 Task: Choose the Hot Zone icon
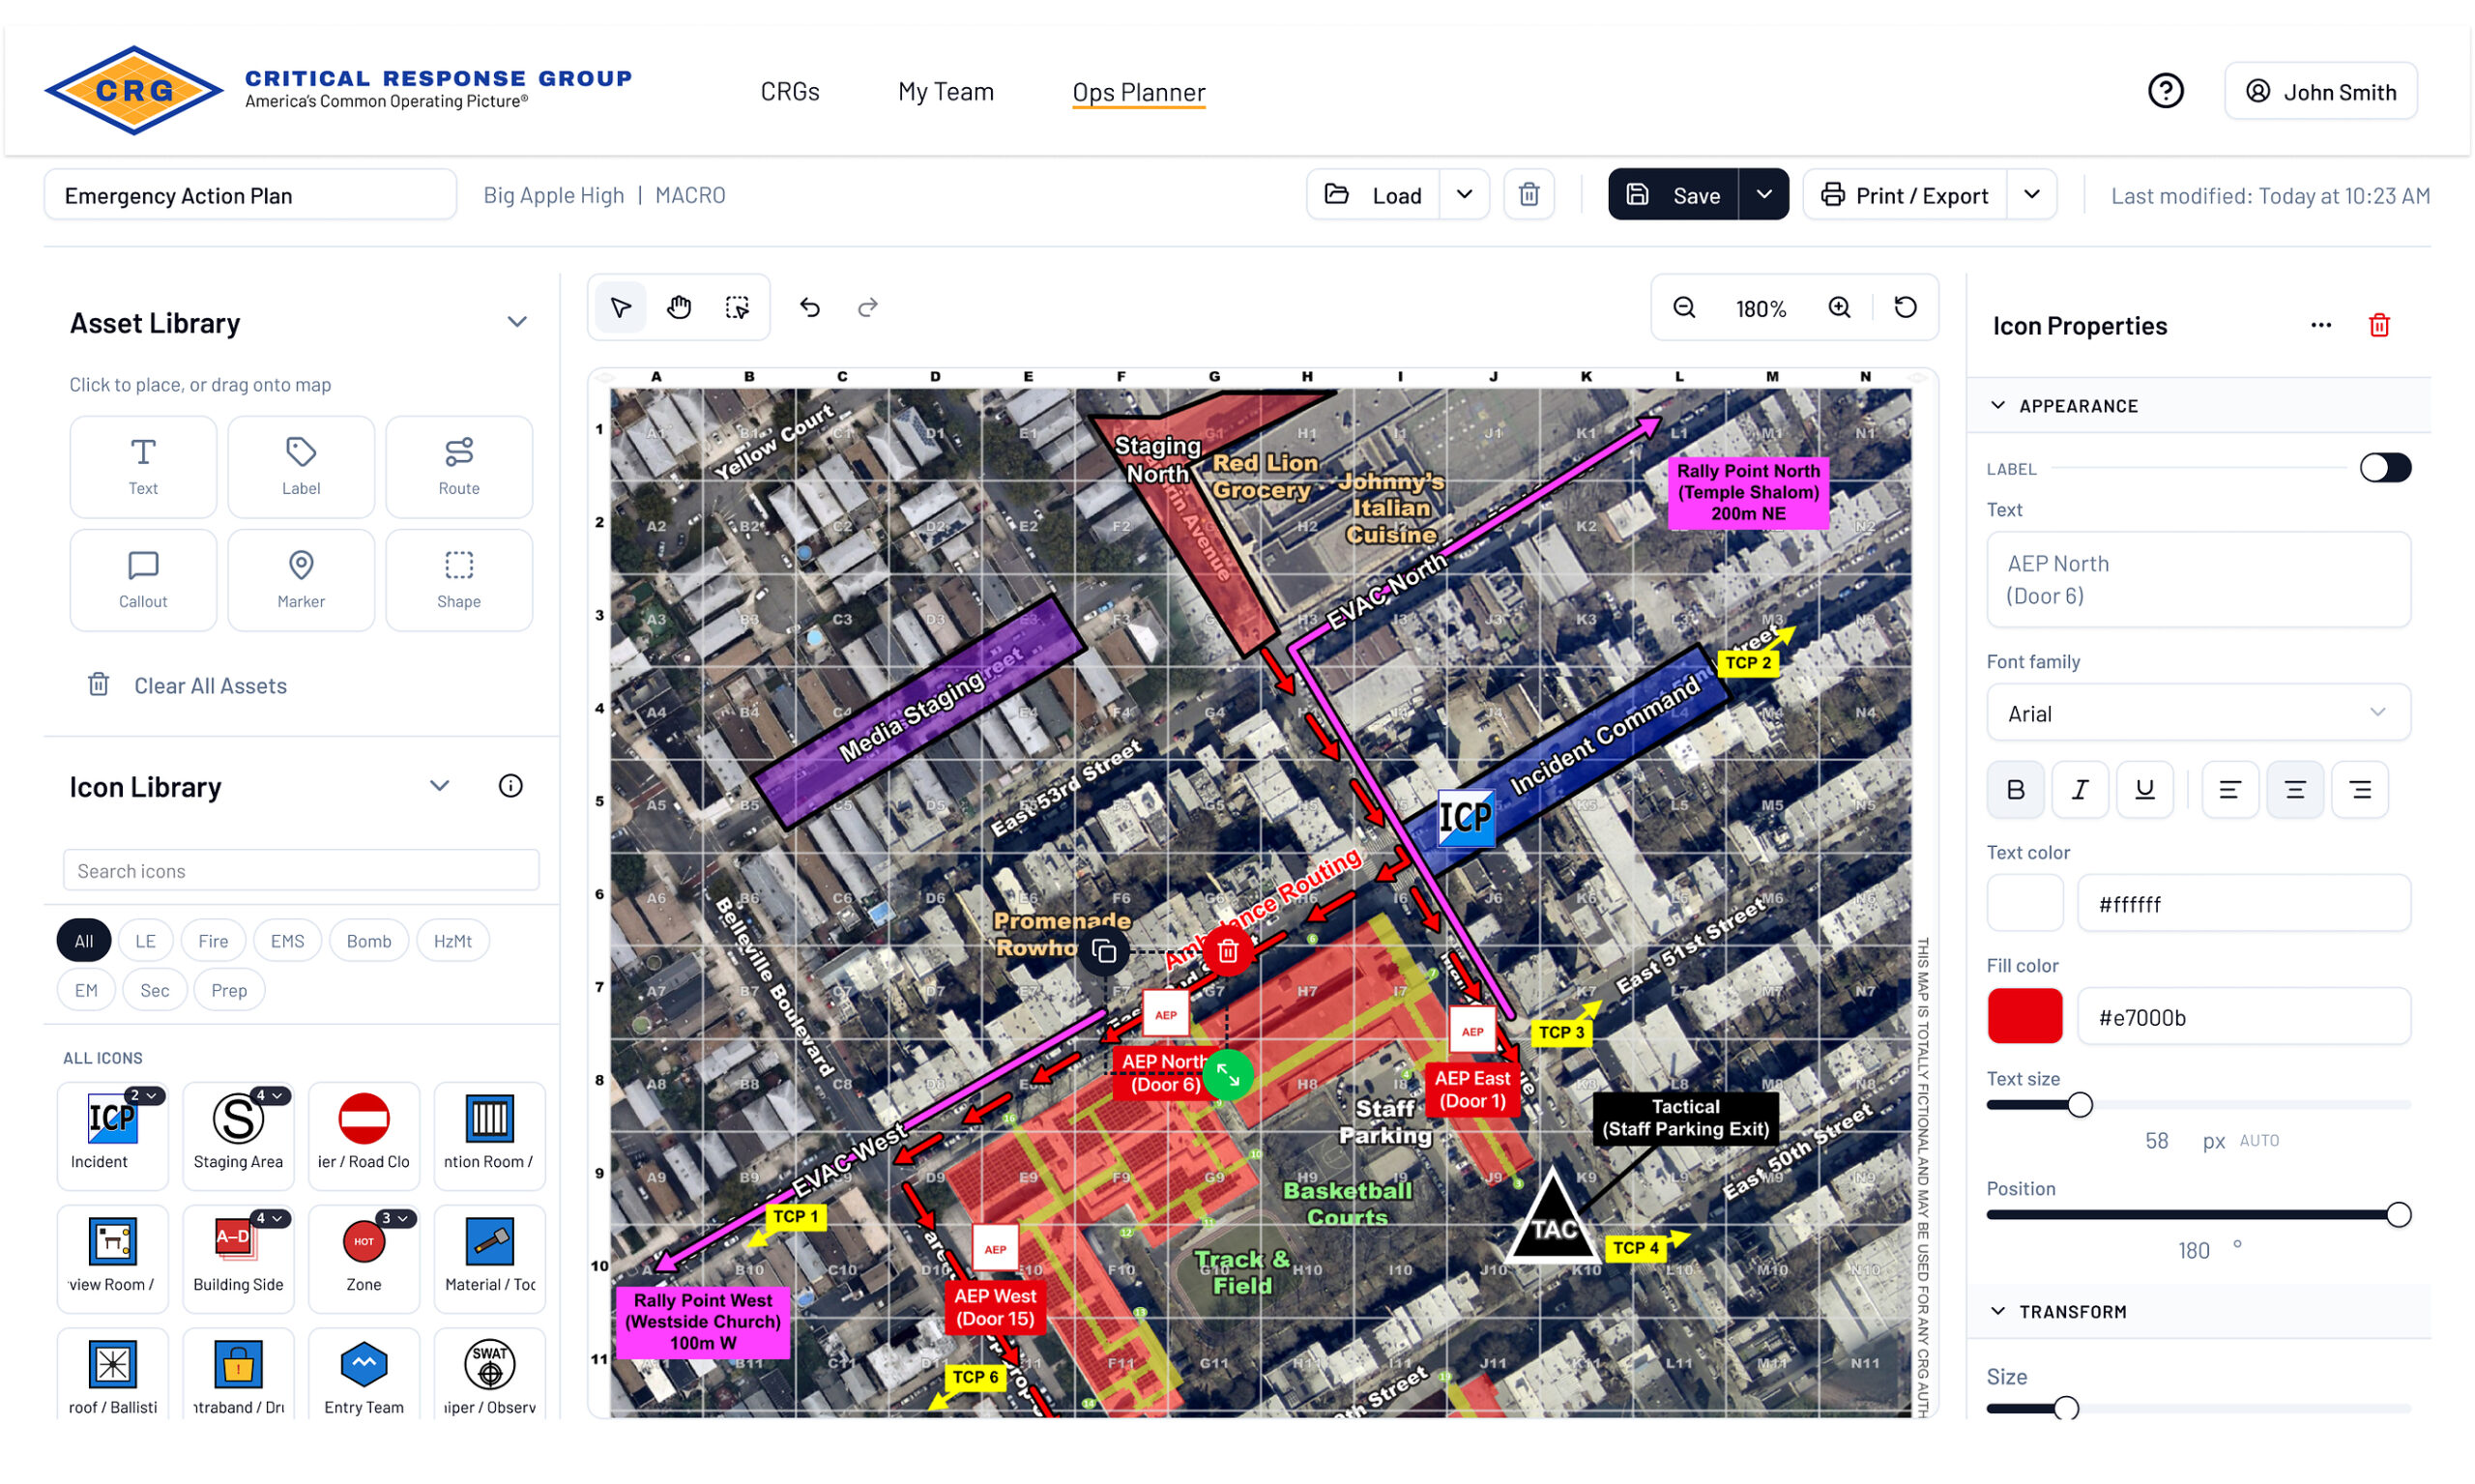pyautogui.click(x=364, y=1260)
